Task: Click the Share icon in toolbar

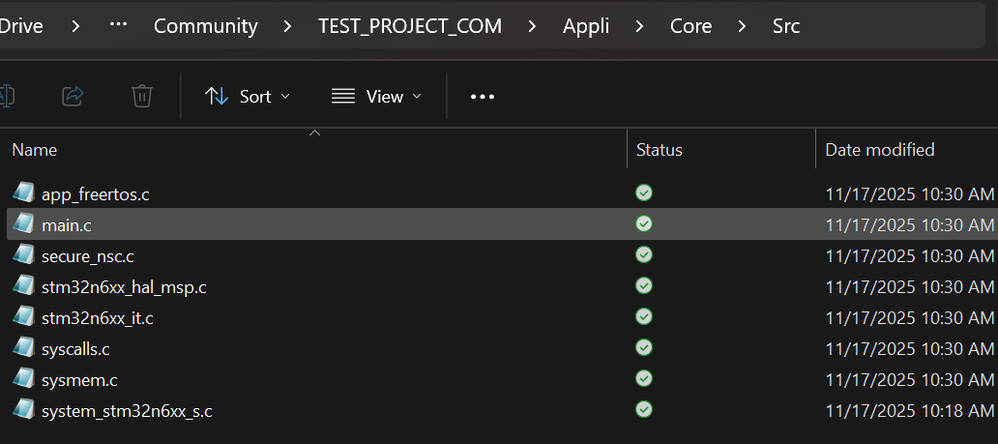Action: (72, 96)
